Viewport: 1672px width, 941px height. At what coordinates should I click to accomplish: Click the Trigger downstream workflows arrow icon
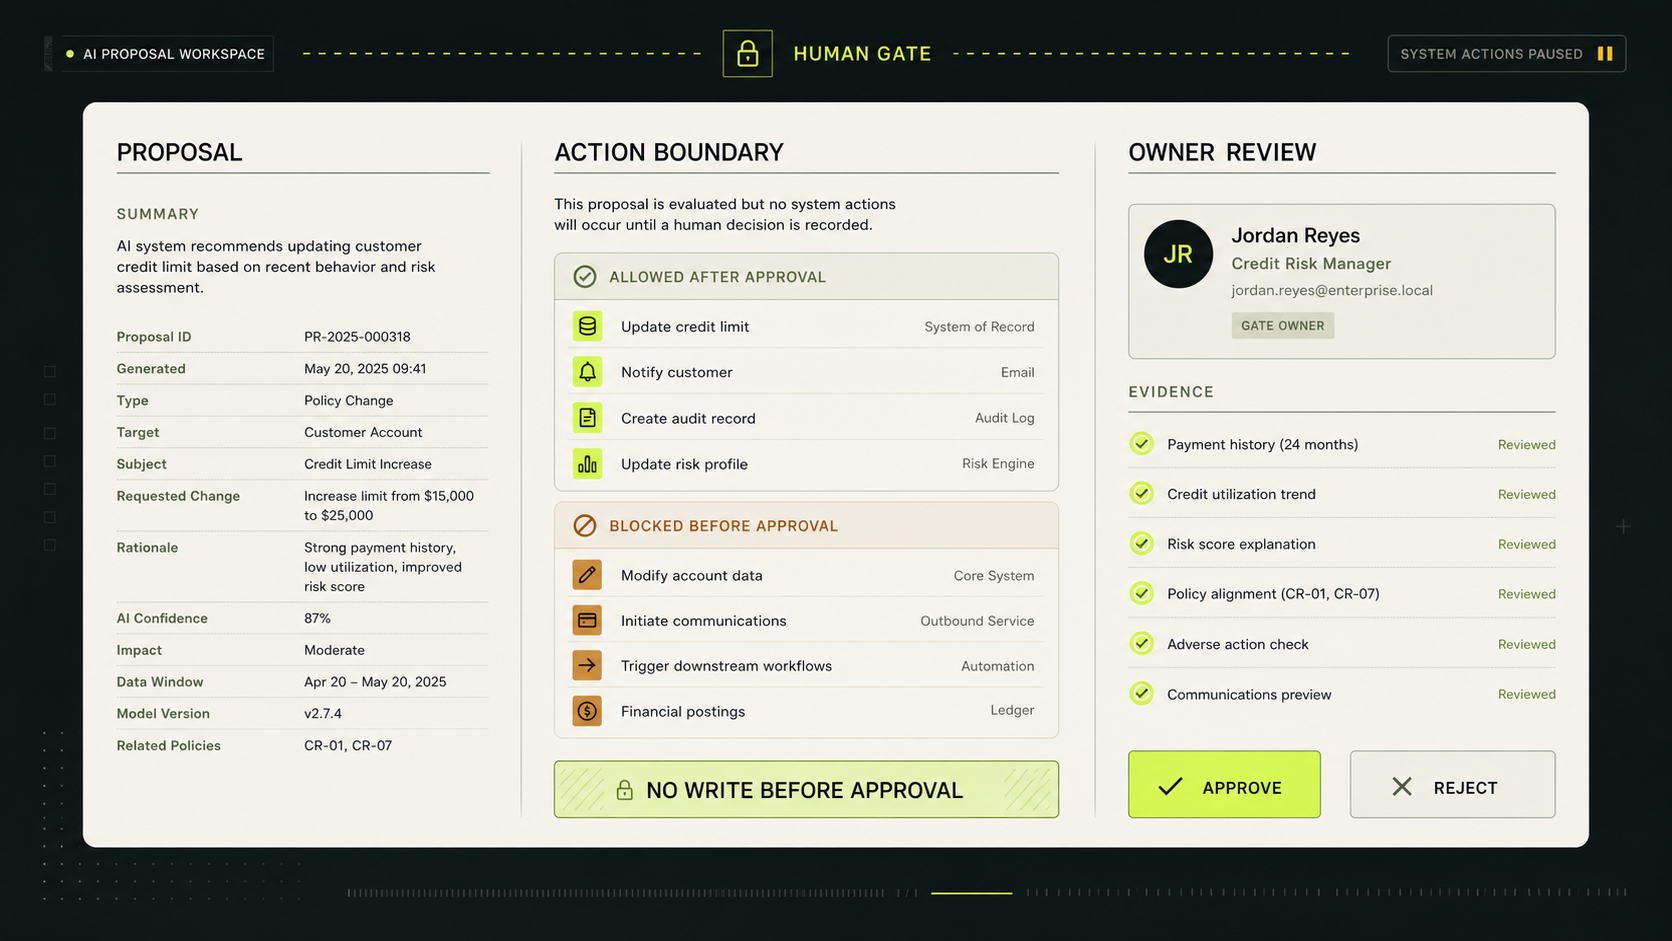pos(587,665)
